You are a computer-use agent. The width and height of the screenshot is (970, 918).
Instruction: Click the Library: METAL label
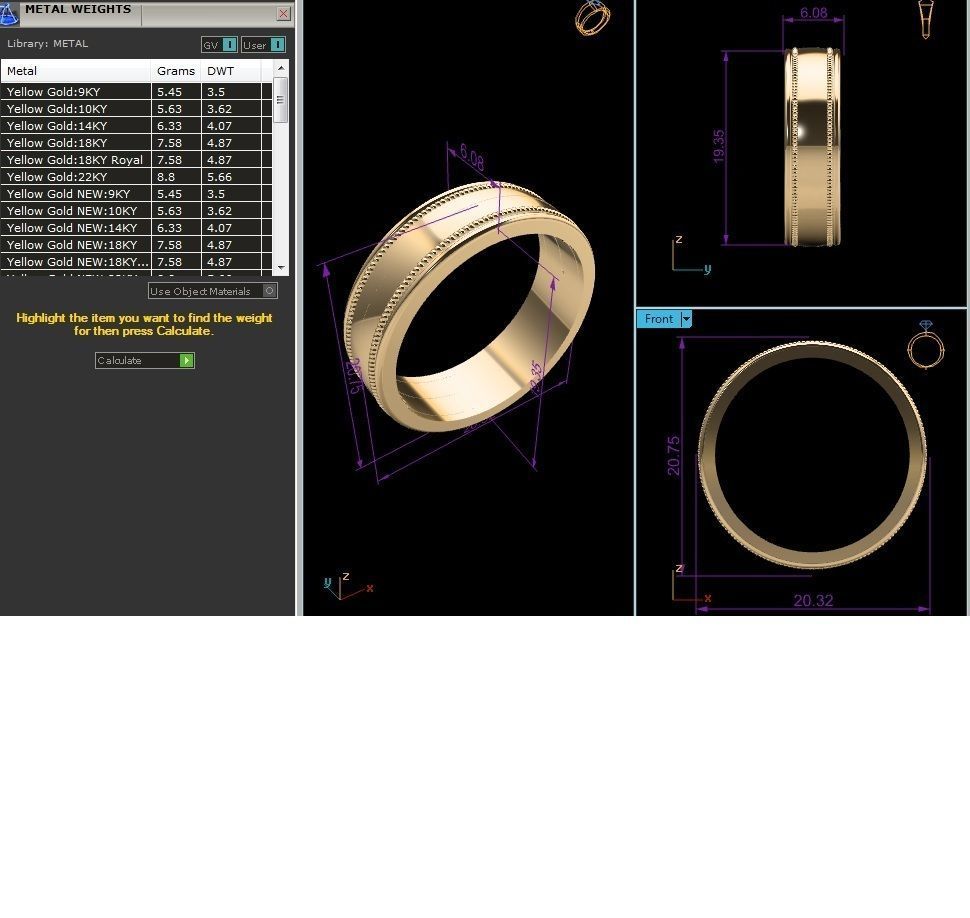tap(48, 44)
